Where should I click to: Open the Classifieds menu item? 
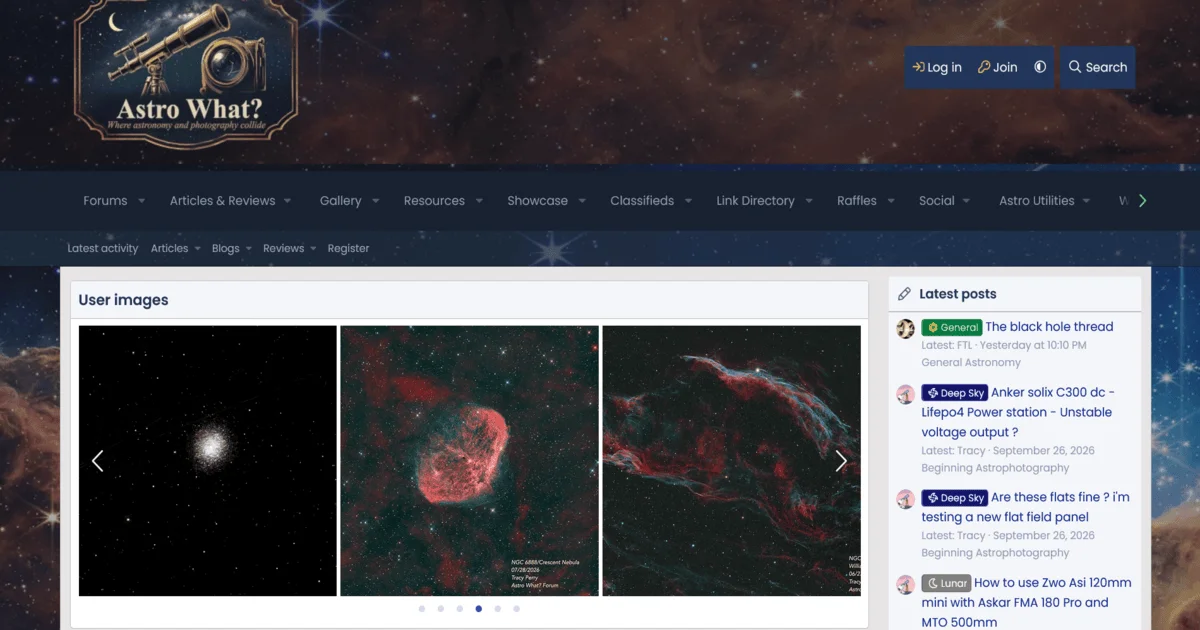point(642,201)
